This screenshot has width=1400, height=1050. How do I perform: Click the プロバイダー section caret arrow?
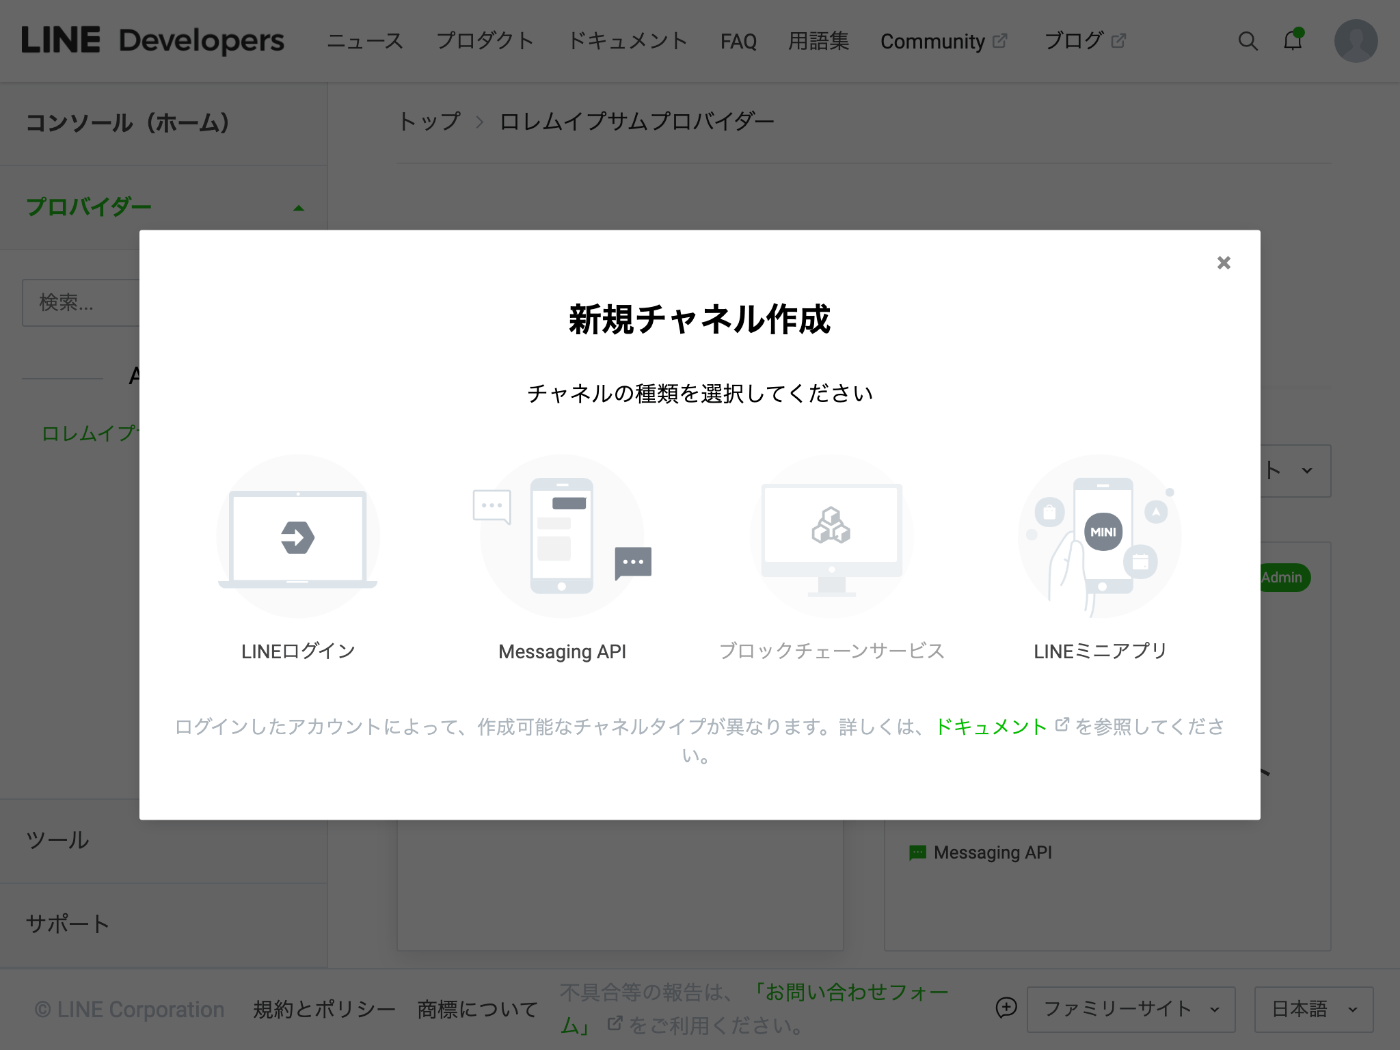click(x=298, y=208)
